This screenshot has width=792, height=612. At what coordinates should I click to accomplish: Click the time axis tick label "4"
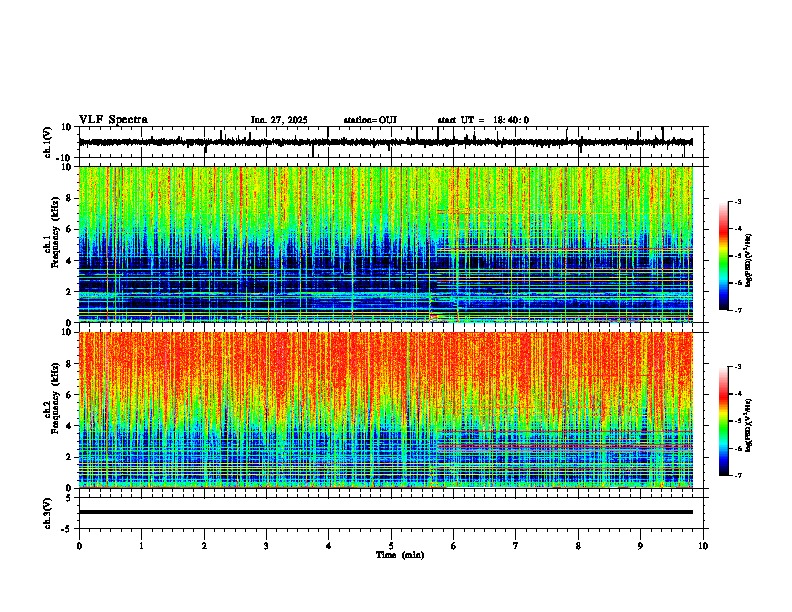tap(329, 546)
